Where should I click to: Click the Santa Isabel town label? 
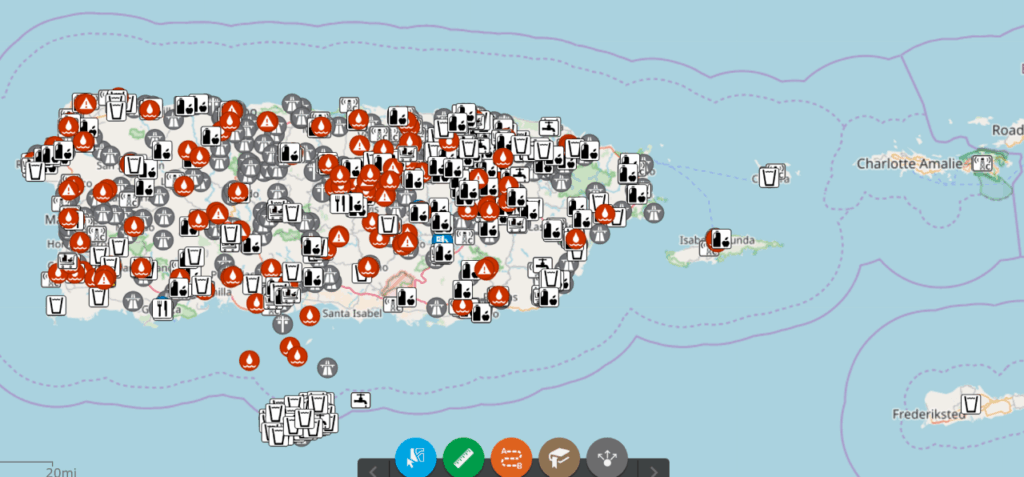point(355,313)
